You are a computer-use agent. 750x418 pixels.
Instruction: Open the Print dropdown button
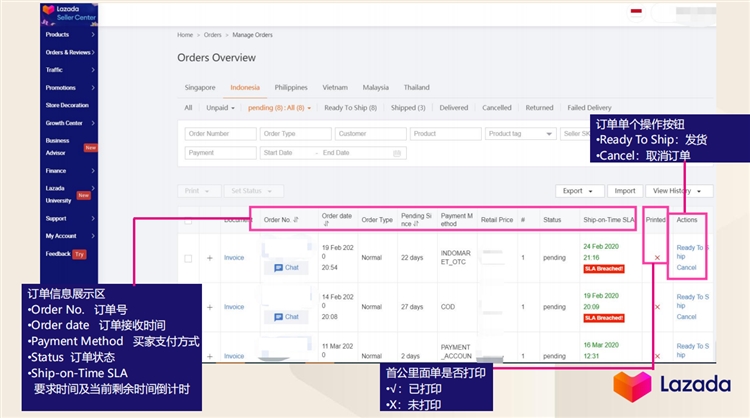coord(199,191)
